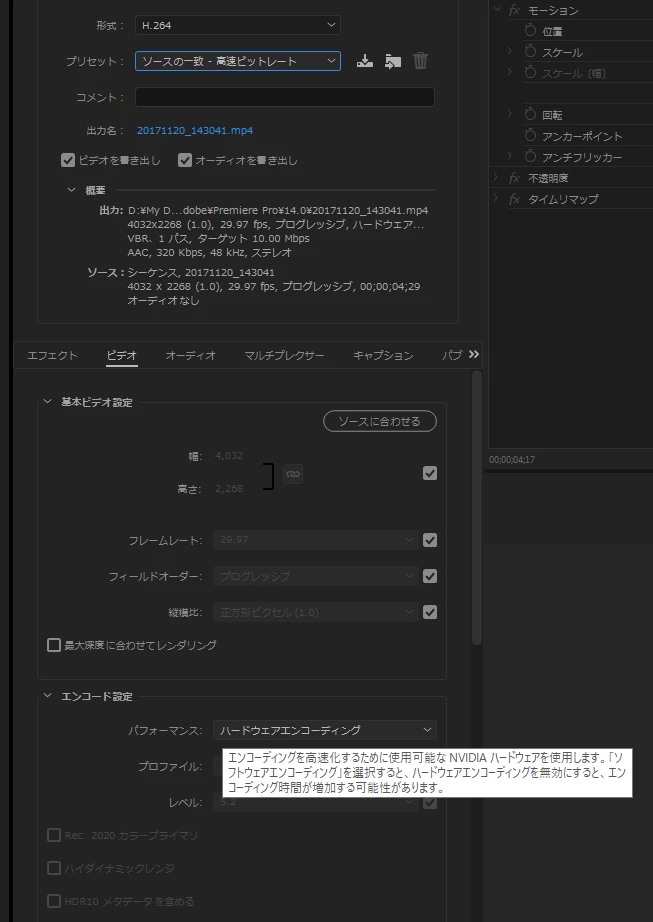The image size is (653, 922).
Task: Collapse the 概要 section
Action: click(x=72, y=190)
